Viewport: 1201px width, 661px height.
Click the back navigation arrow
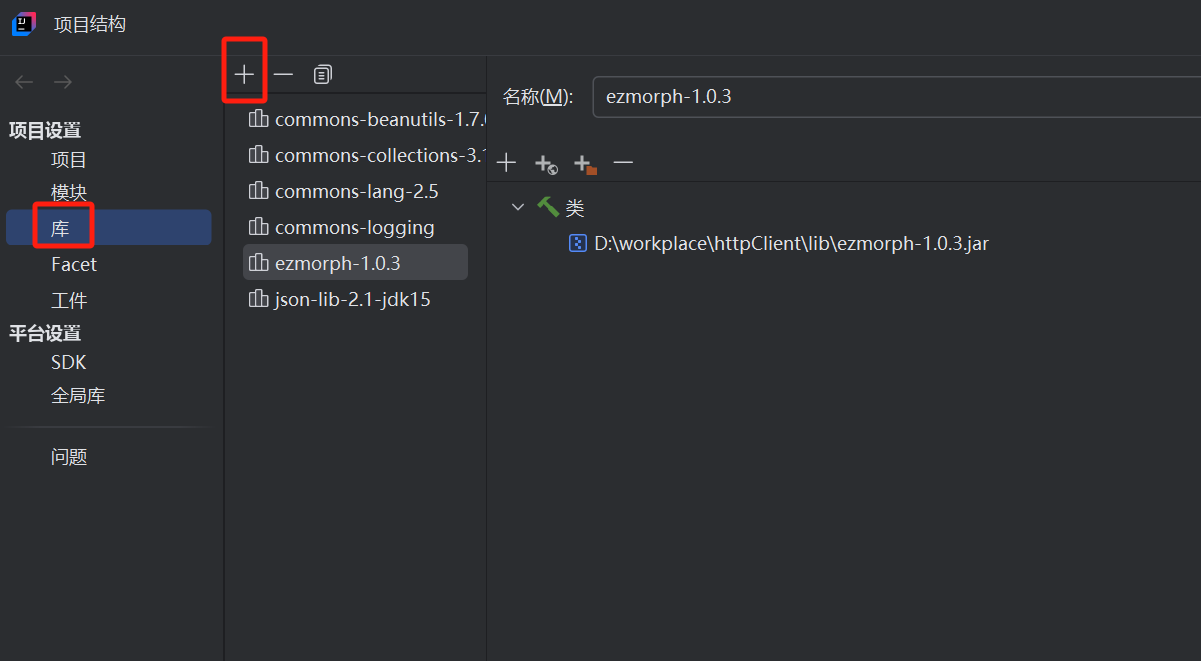[x=23, y=82]
